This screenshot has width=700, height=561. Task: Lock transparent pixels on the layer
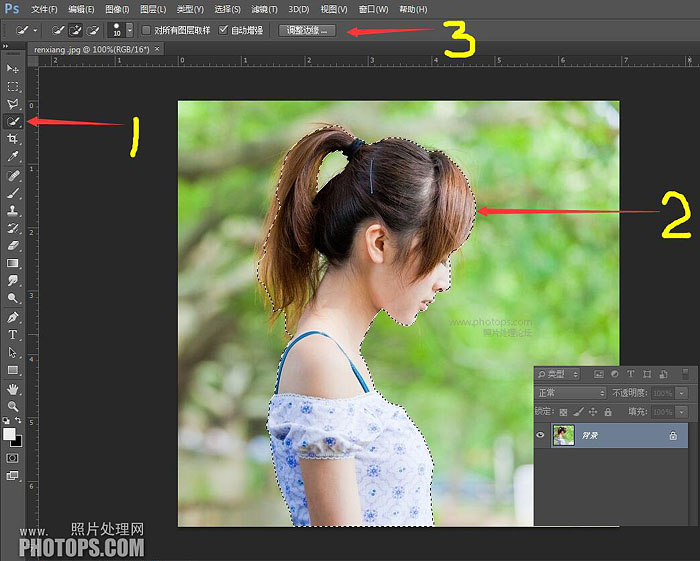coord(563,412)
